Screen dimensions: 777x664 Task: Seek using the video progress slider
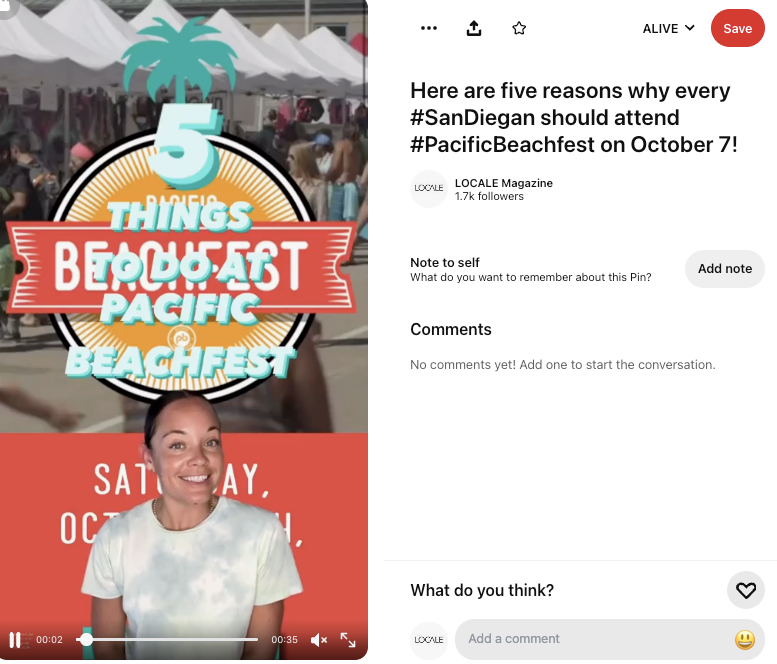tap(167, 640)
